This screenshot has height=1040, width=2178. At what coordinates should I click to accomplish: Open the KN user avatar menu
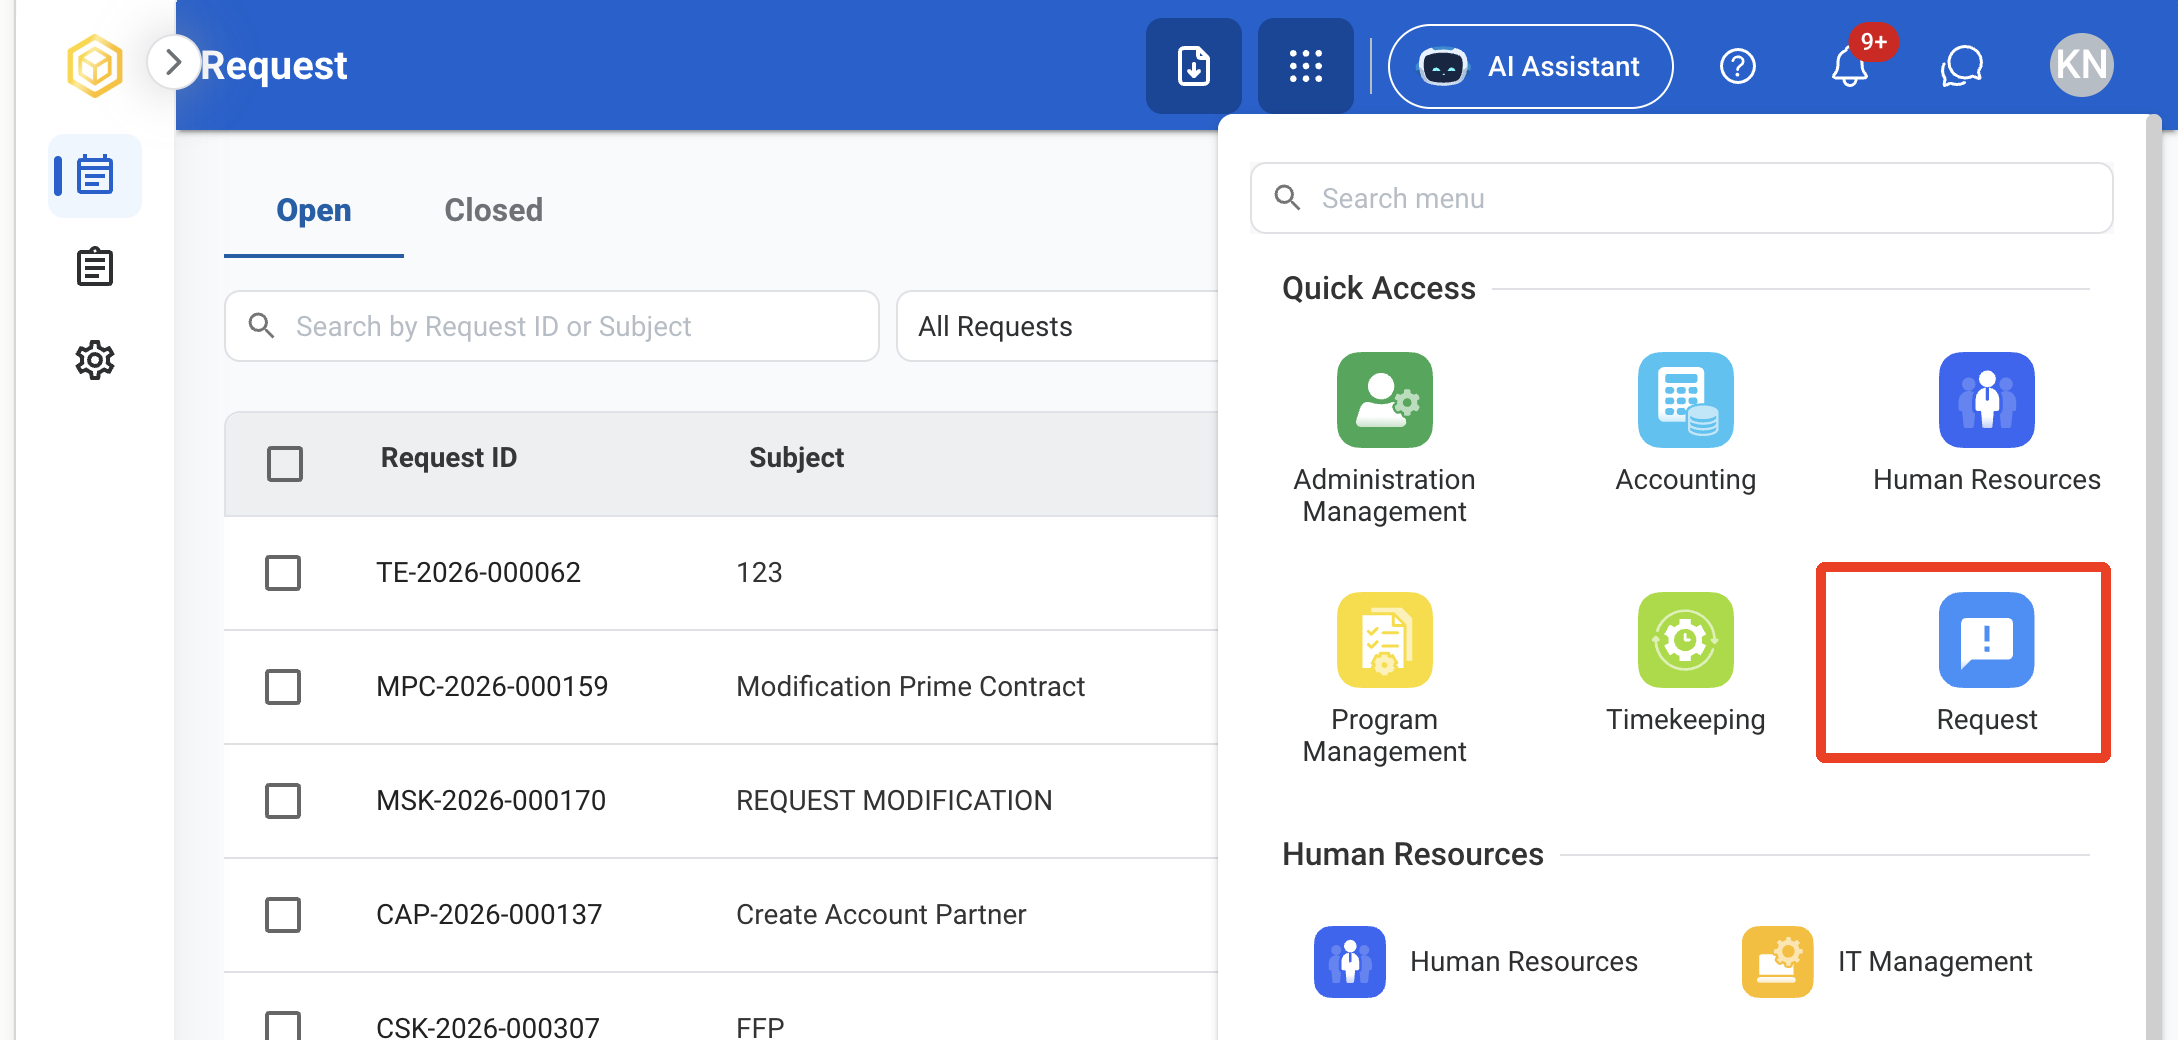pos(2081,65)
